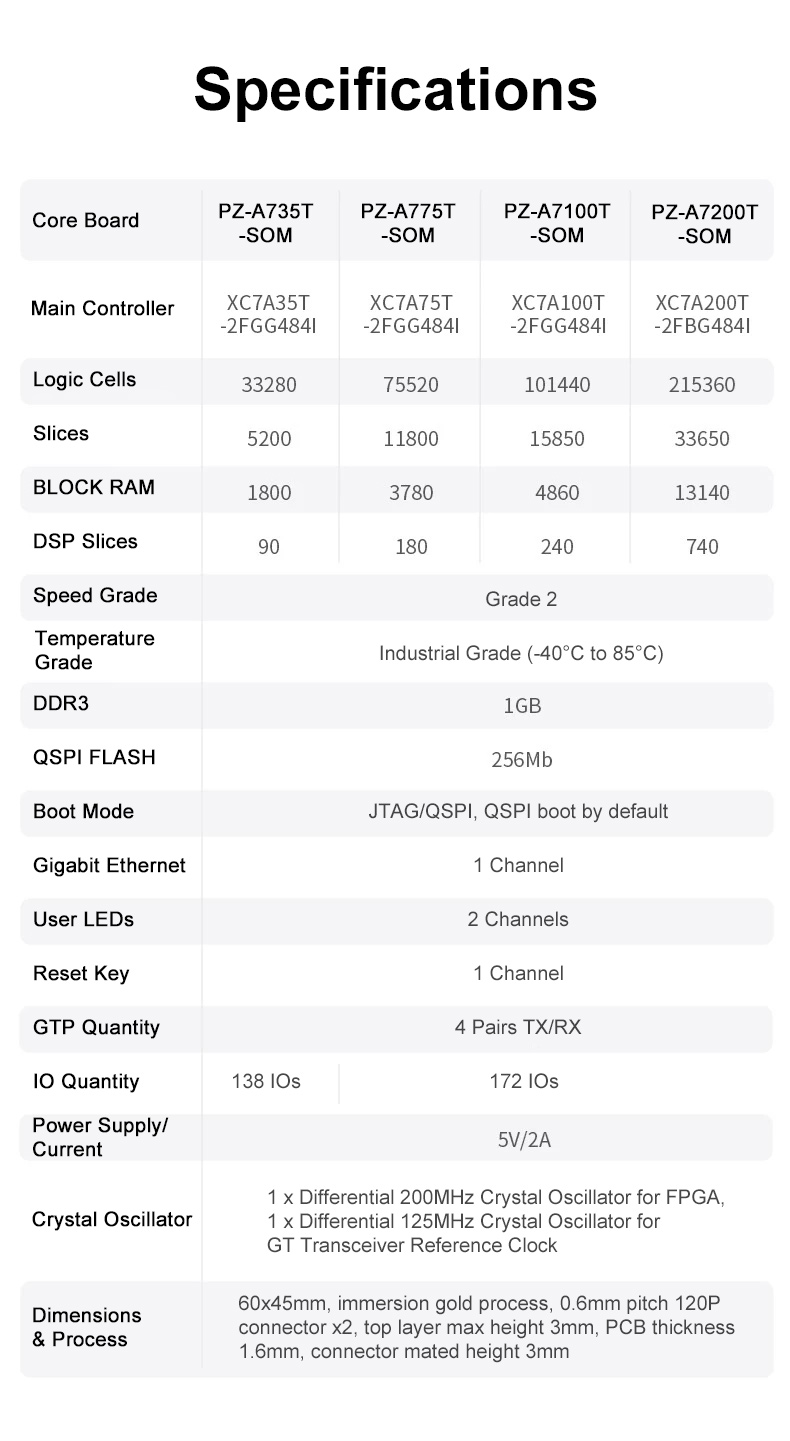Click the 138 IOs cell
790x1441 pixels.
click(265, 1081)
